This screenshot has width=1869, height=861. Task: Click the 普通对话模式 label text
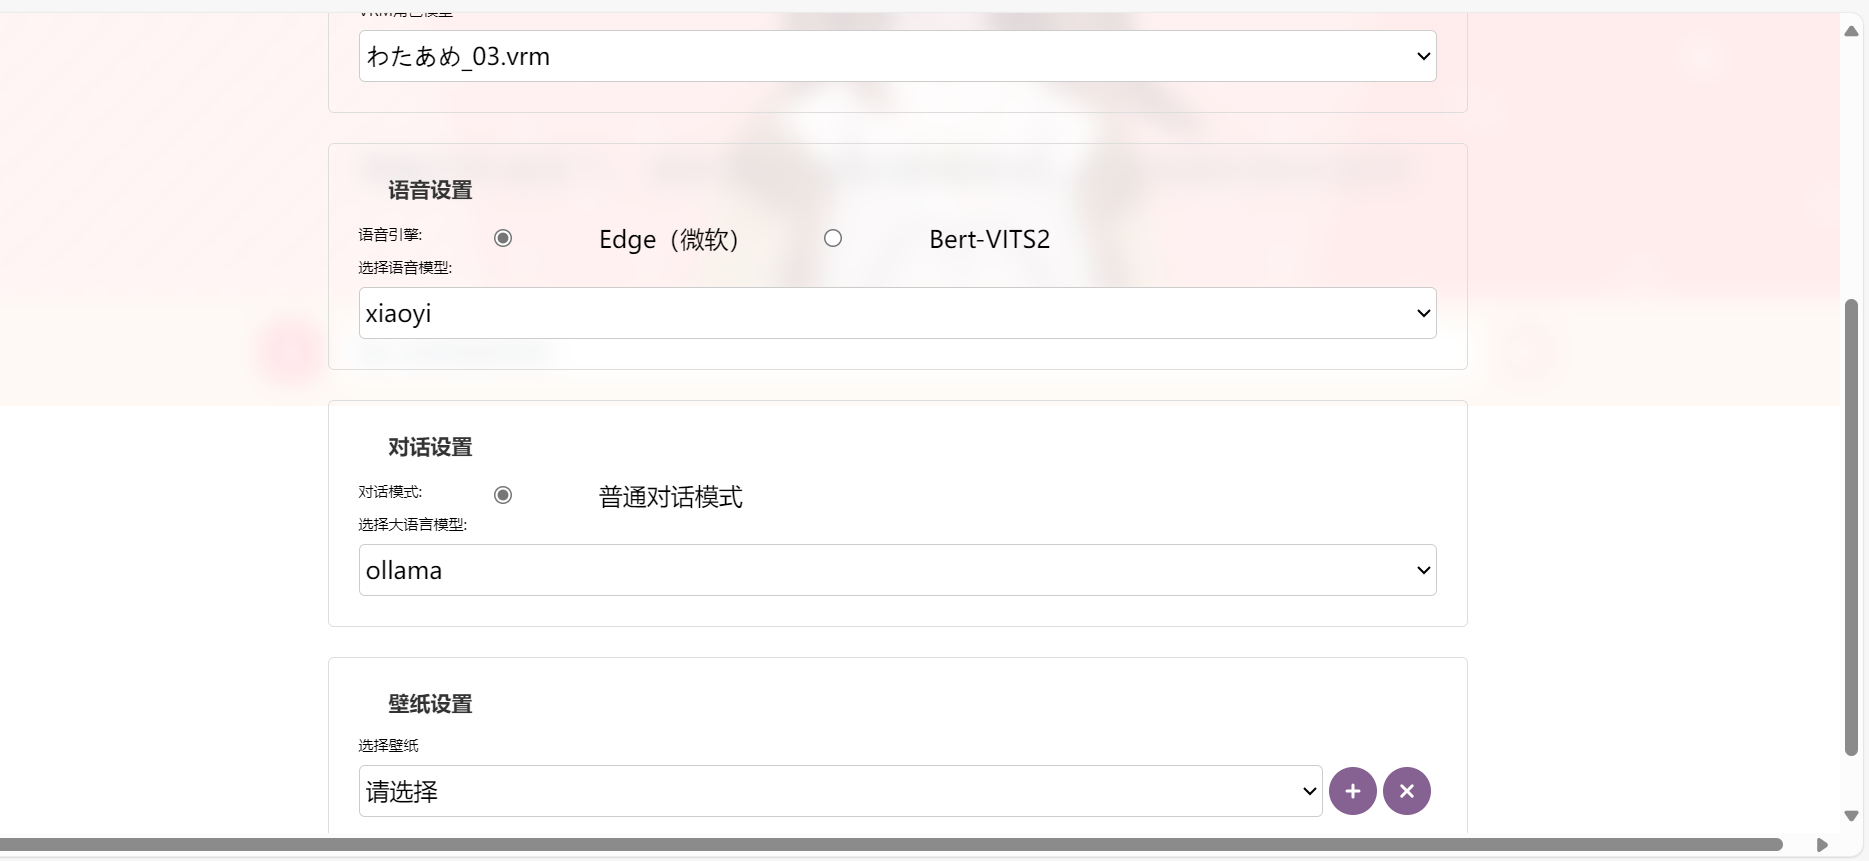tap(670, 497)
